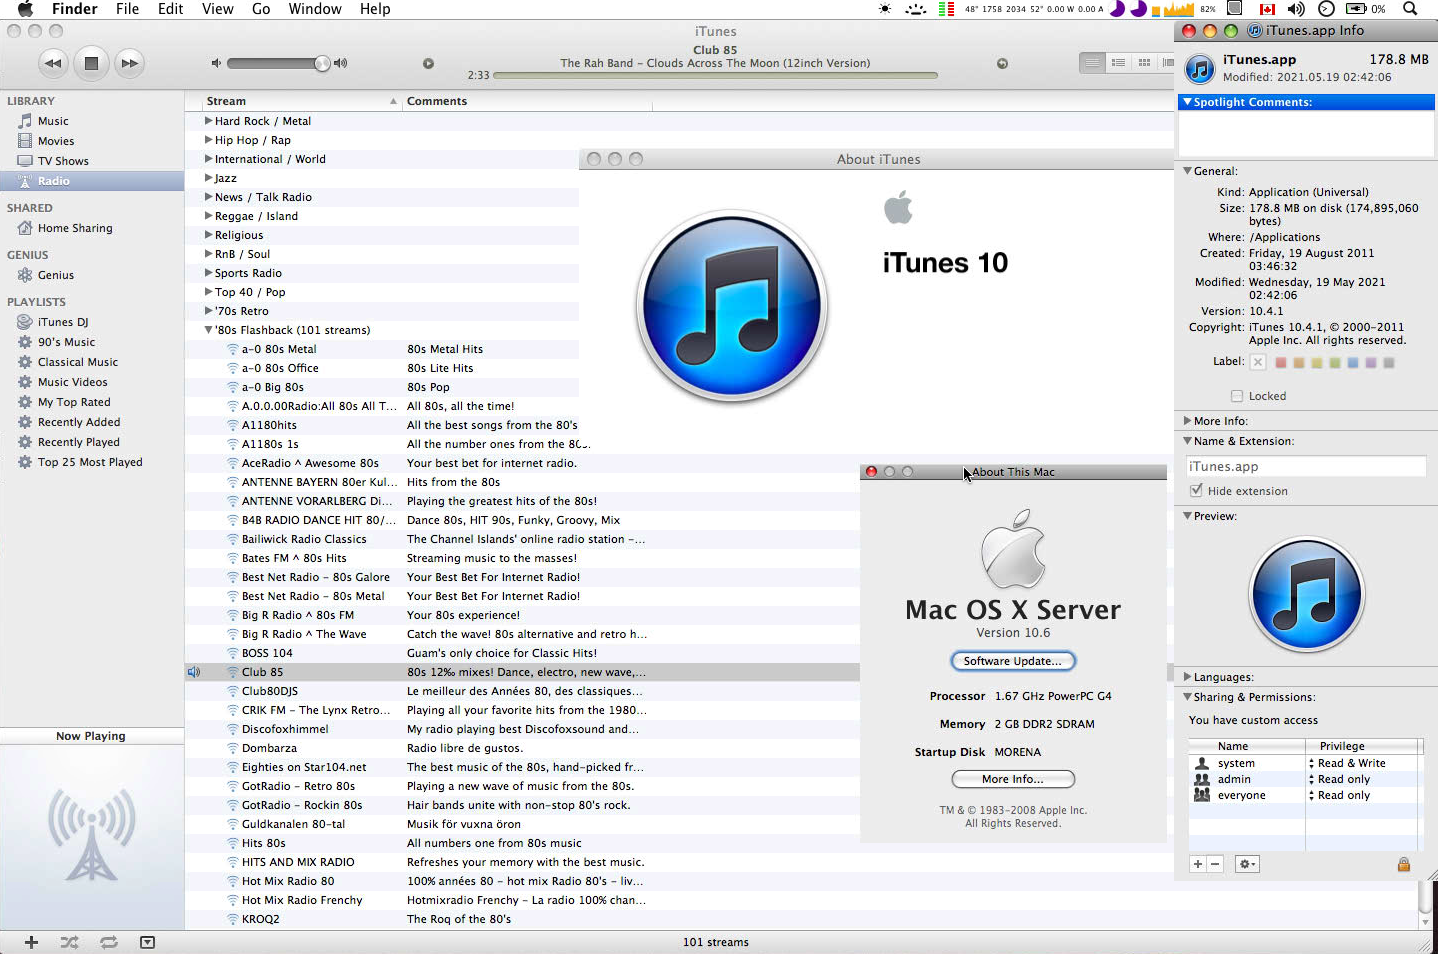Image resolution: width=1438 pixels, height=954 pixels.
Task: Click the repeat icon in bottom bar
Action: (108, 942)
